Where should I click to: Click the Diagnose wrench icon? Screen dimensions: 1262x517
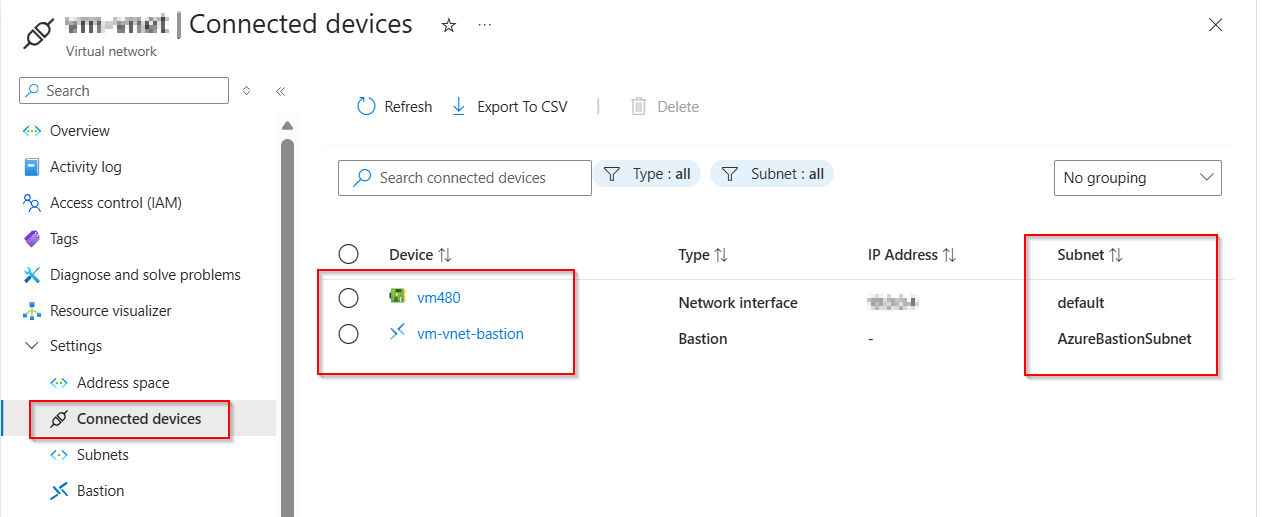[x=31, y=275]
